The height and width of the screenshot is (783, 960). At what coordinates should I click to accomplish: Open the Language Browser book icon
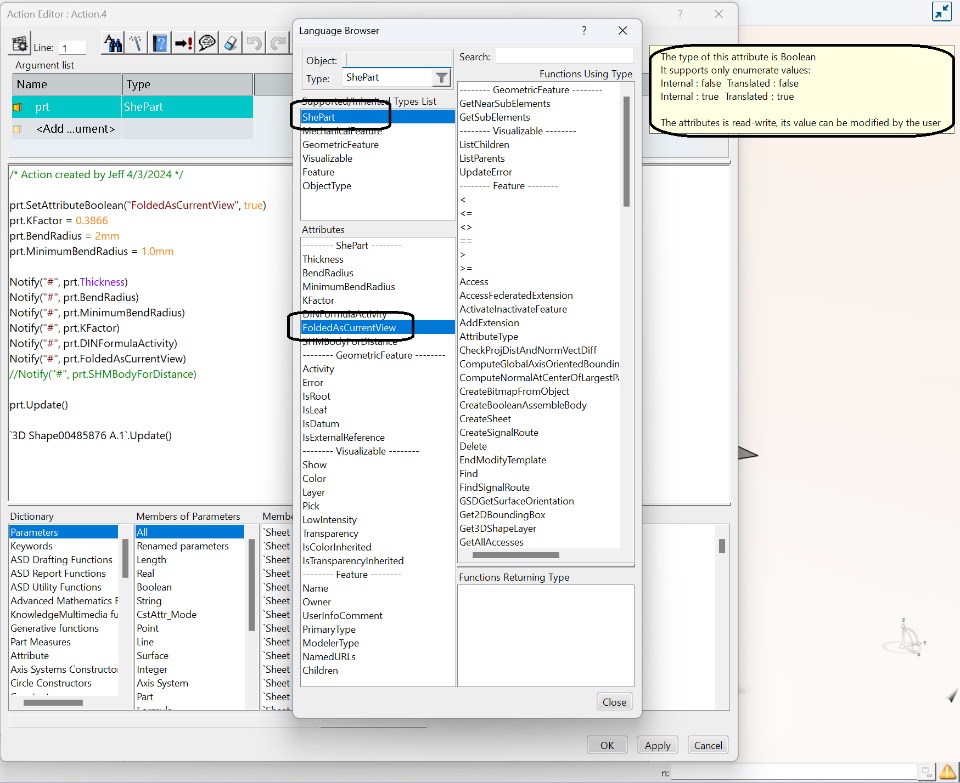point(160,43)
